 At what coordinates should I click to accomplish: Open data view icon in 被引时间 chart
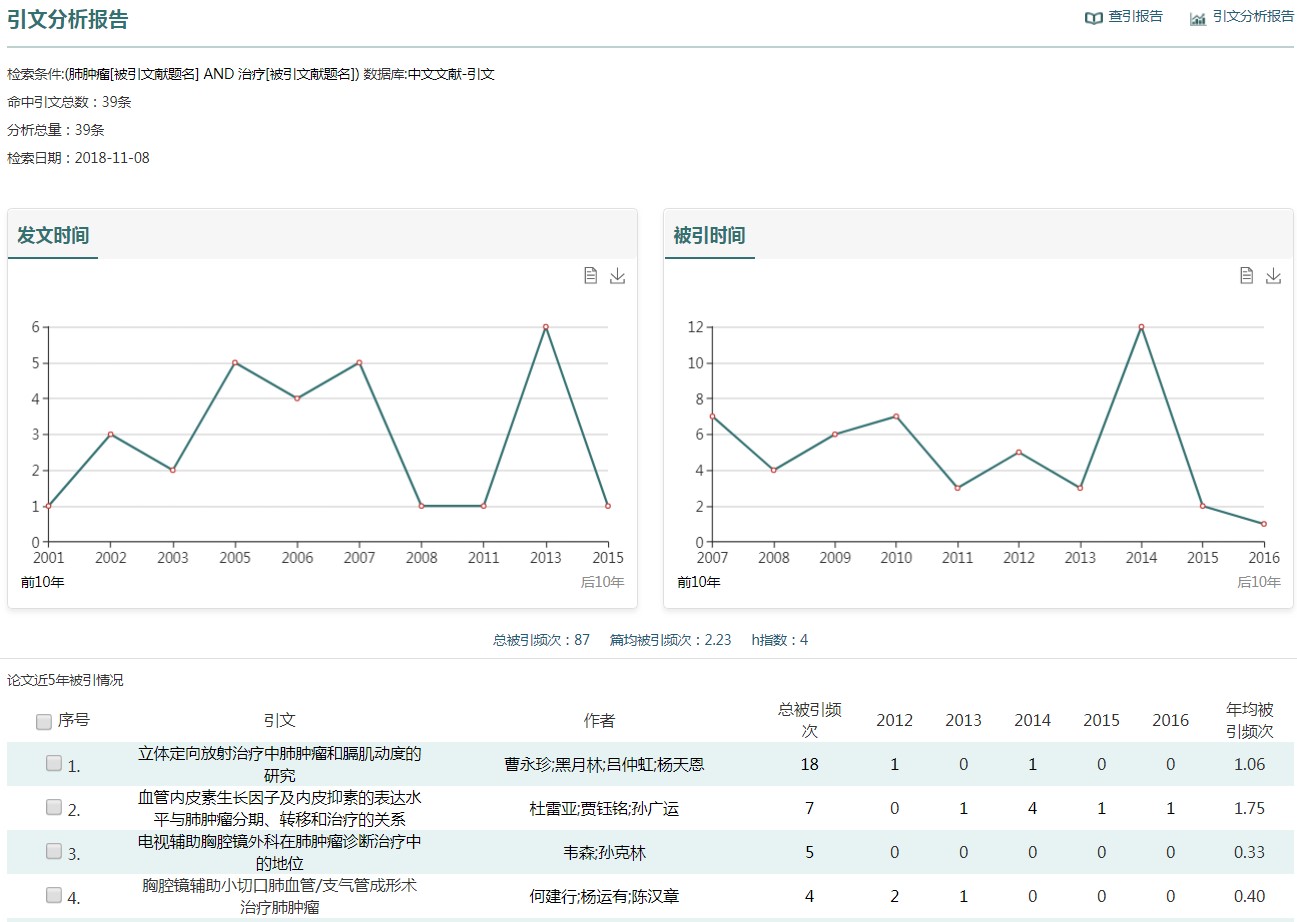[x=1246, y=276]
